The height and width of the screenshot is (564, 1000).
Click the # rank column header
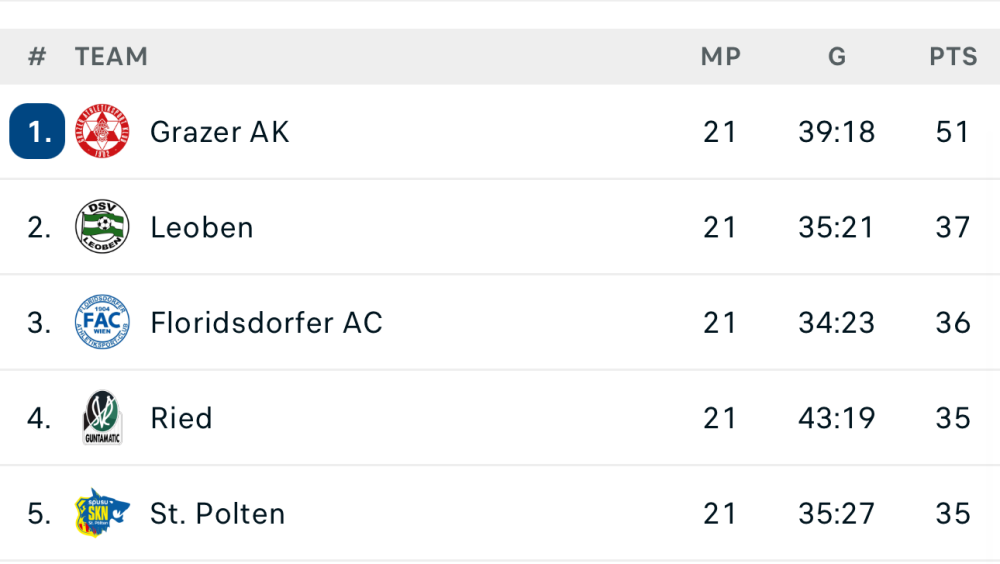click(x=37, y=57)
